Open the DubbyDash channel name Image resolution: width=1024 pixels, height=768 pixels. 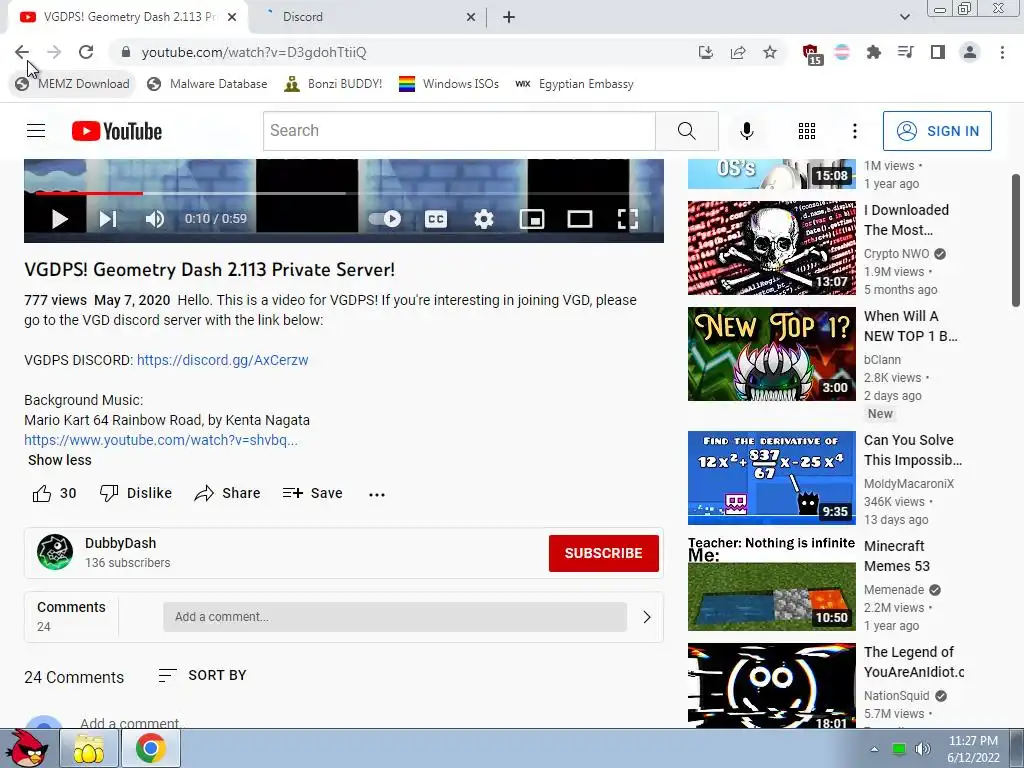(x=120, y=543)
